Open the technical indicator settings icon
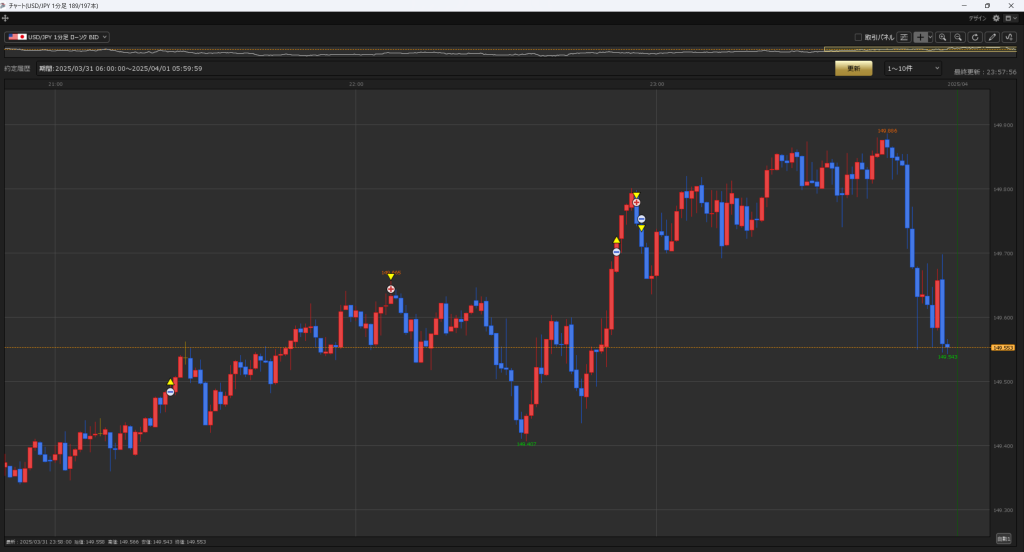This screenshot has width=1024, height=552. point(1009,37)
